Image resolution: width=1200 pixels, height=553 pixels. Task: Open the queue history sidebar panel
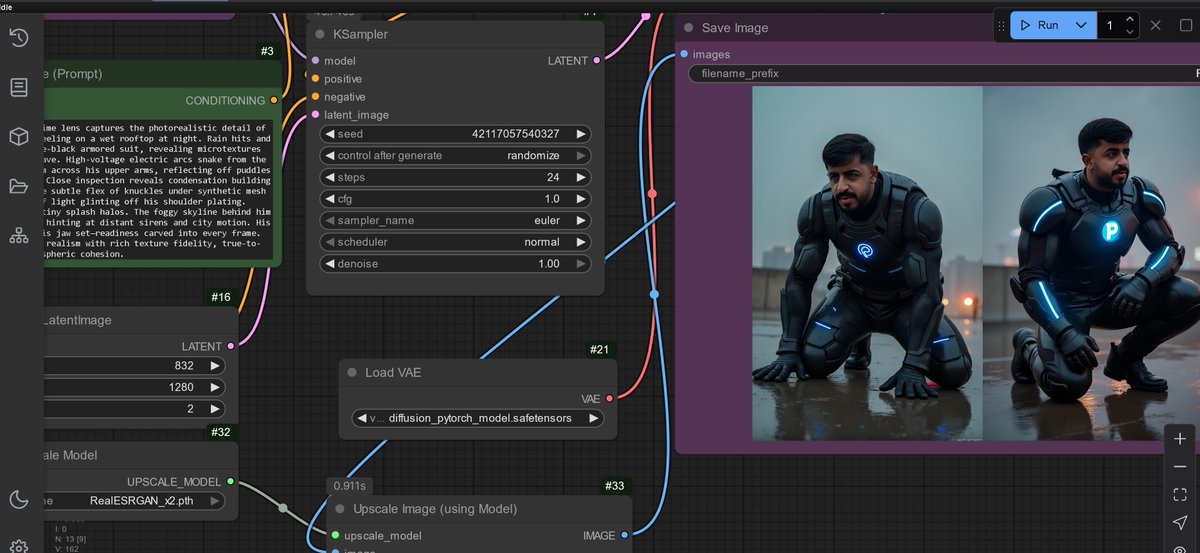click(x=18, y=38)
